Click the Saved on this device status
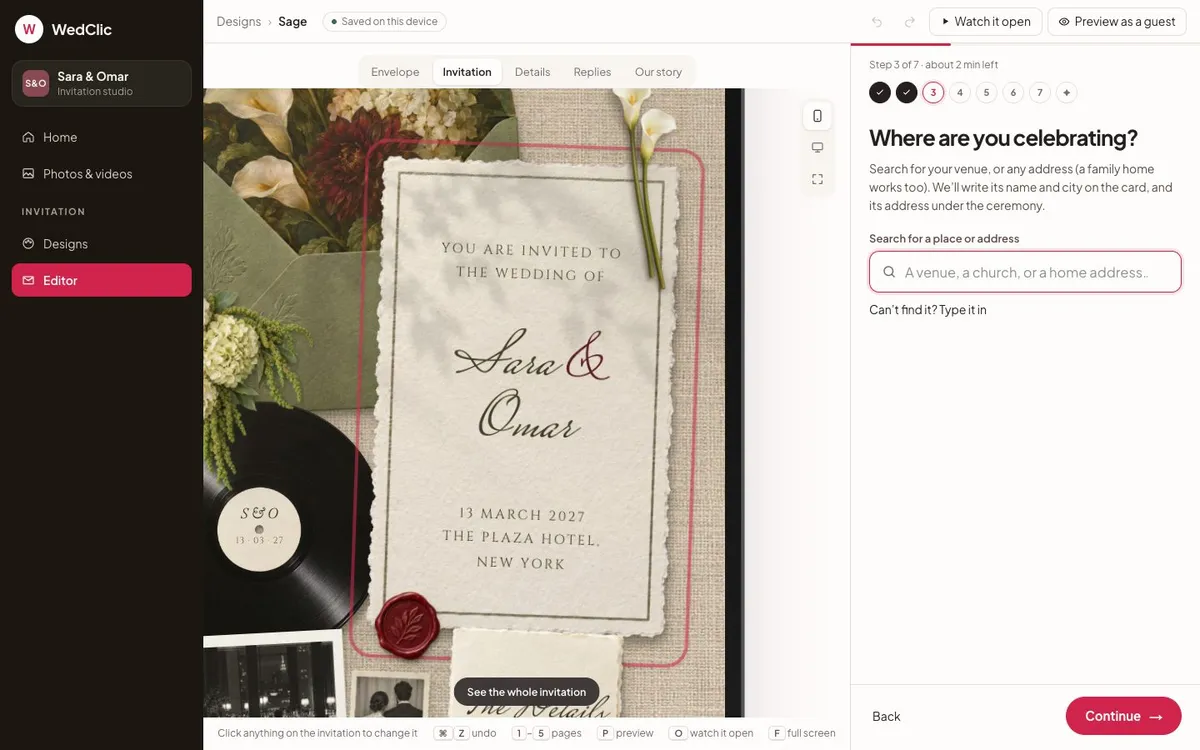Viewport: 1200px width, 750px height. click(385, 21)
